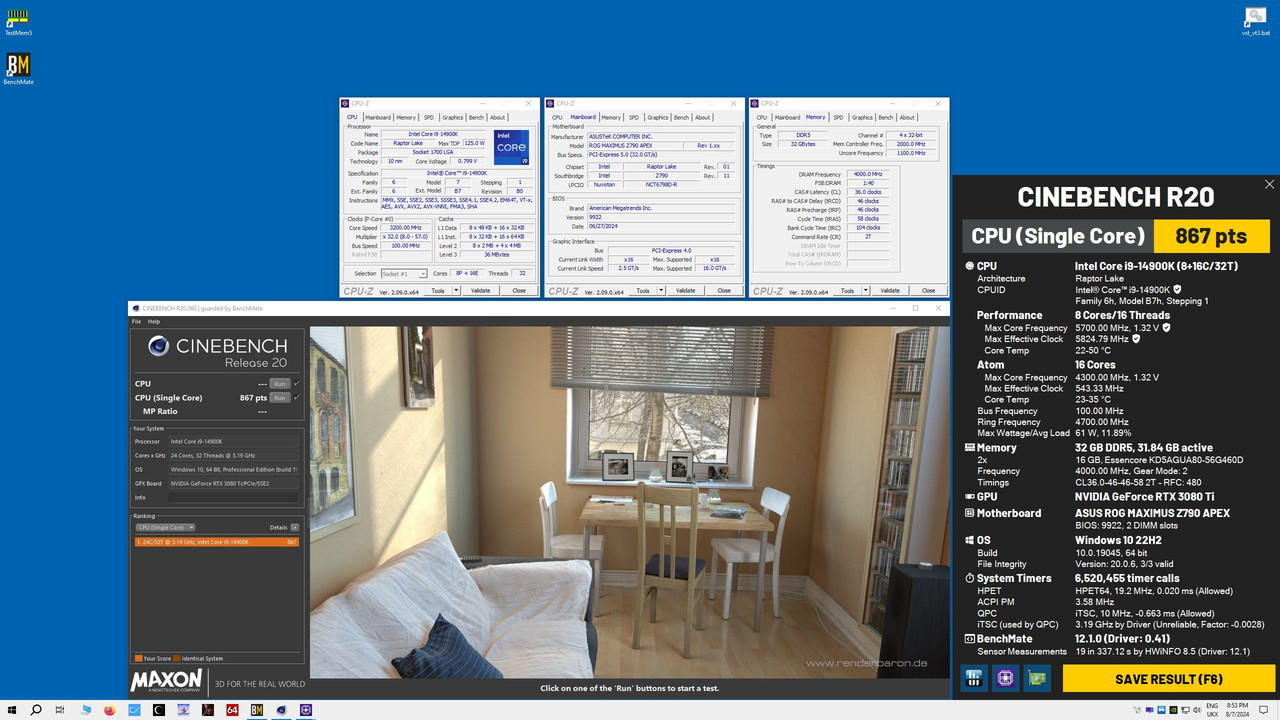Screen dimensions: 1280x720
Task: Open the Ranking CPU (Single Core) dropdown
Action: 165,527
